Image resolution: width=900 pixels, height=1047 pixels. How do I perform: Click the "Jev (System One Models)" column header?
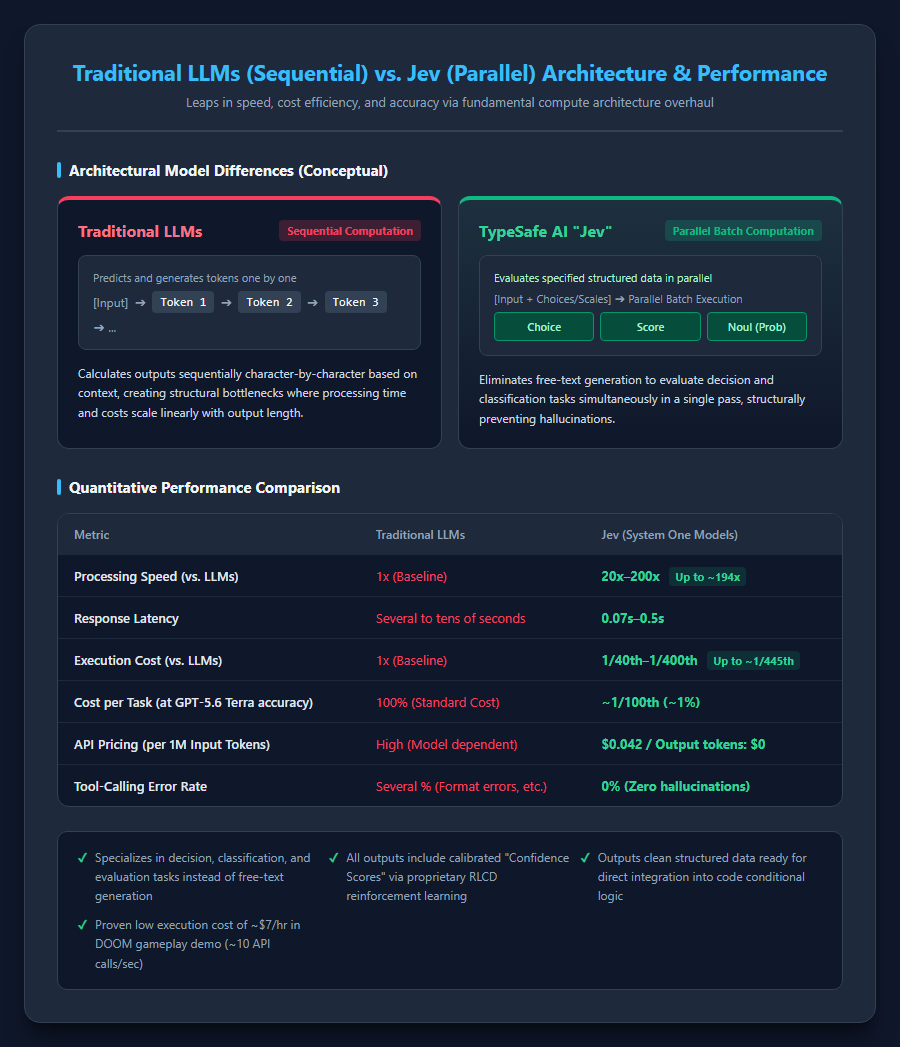tap(669, 535)
